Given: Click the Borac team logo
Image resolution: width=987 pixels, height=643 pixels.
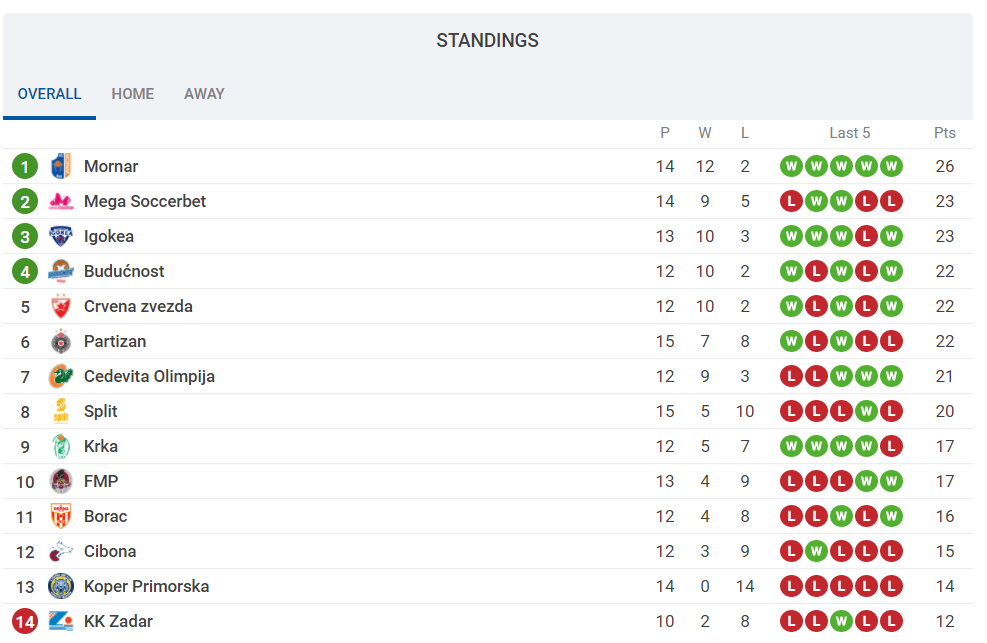Looking at the screenshot, I should click(61, 516).
